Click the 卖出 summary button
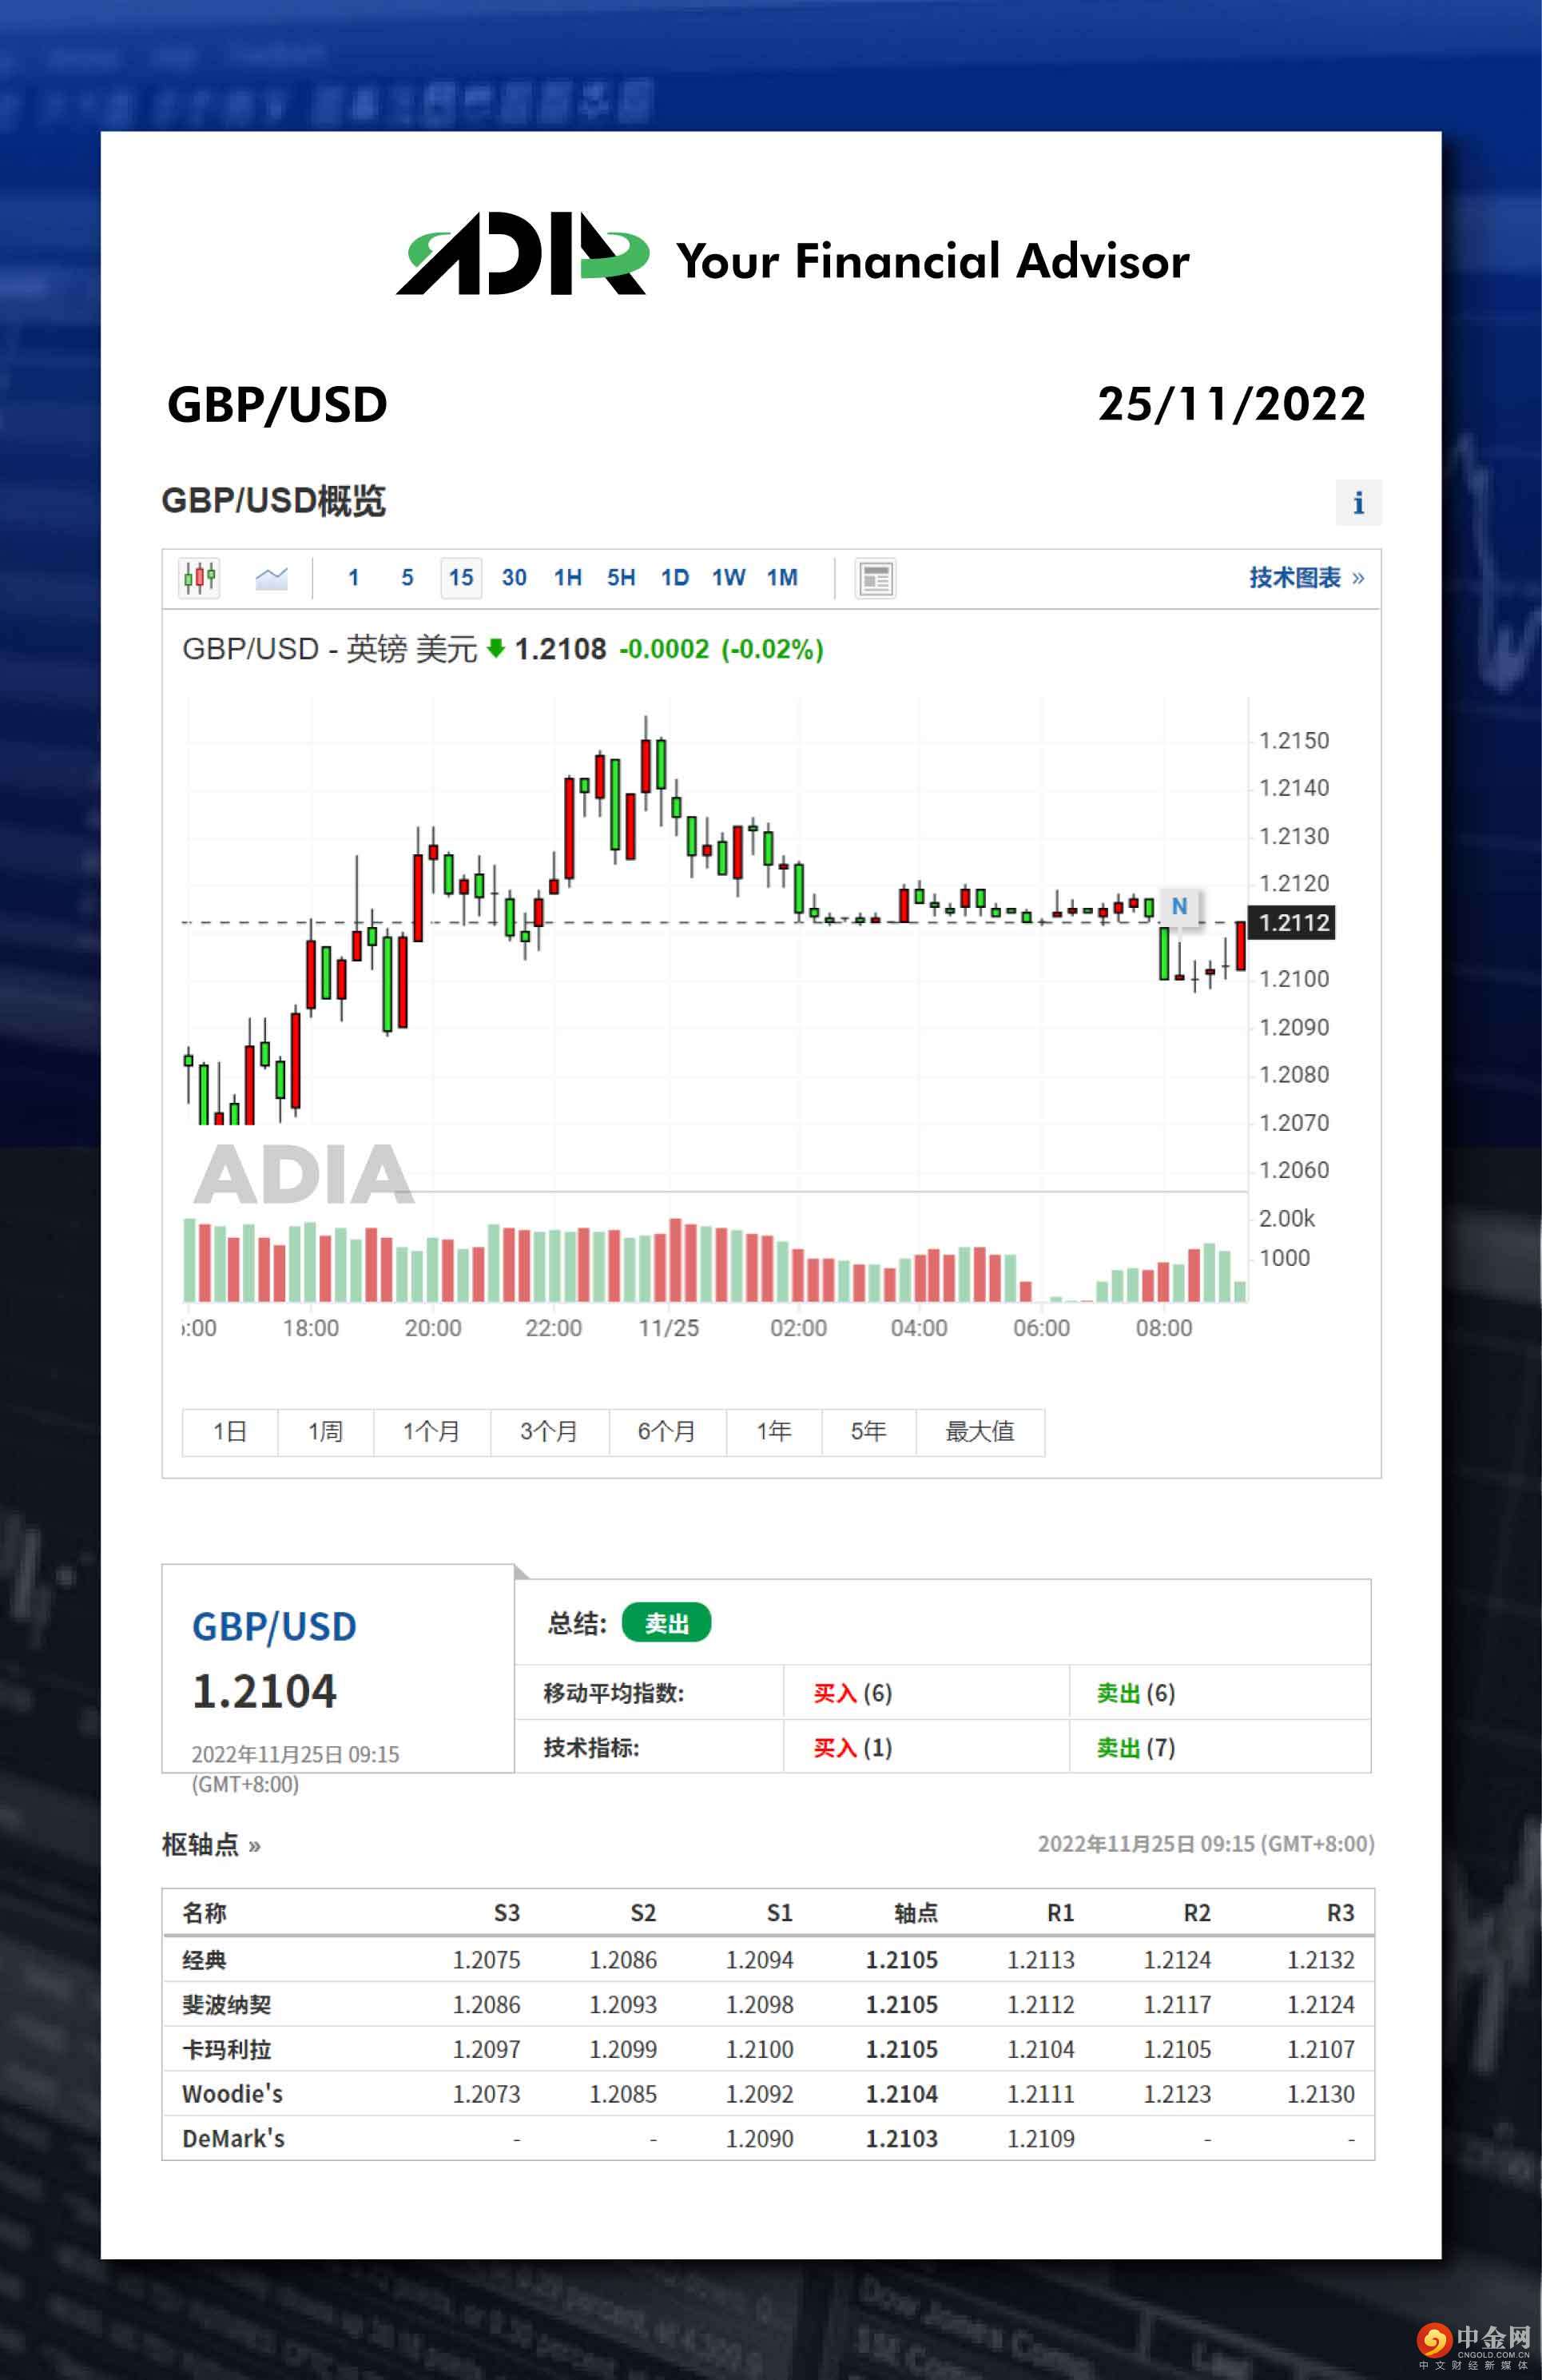1542x2380 pixels. (x=666, y=1622)
